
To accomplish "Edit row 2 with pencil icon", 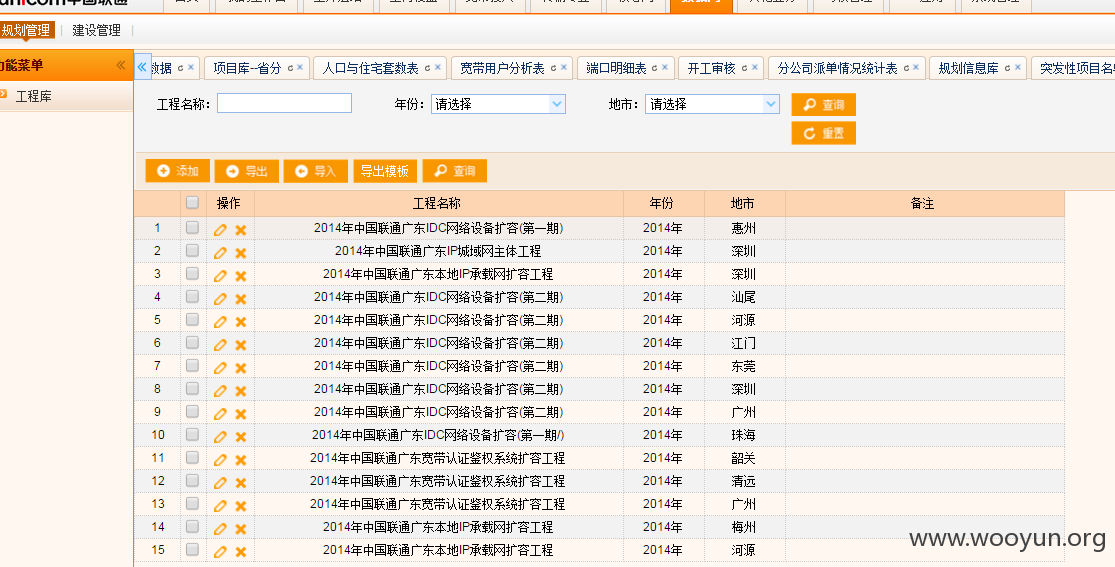I will pyautogui.click(x=220, y=253).
